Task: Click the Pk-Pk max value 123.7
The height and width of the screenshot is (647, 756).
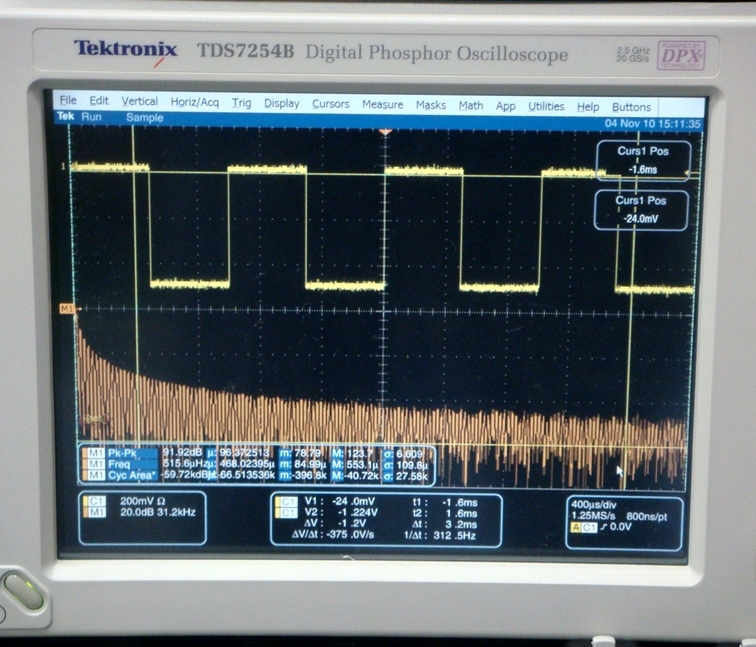Action: coord(359,454)
